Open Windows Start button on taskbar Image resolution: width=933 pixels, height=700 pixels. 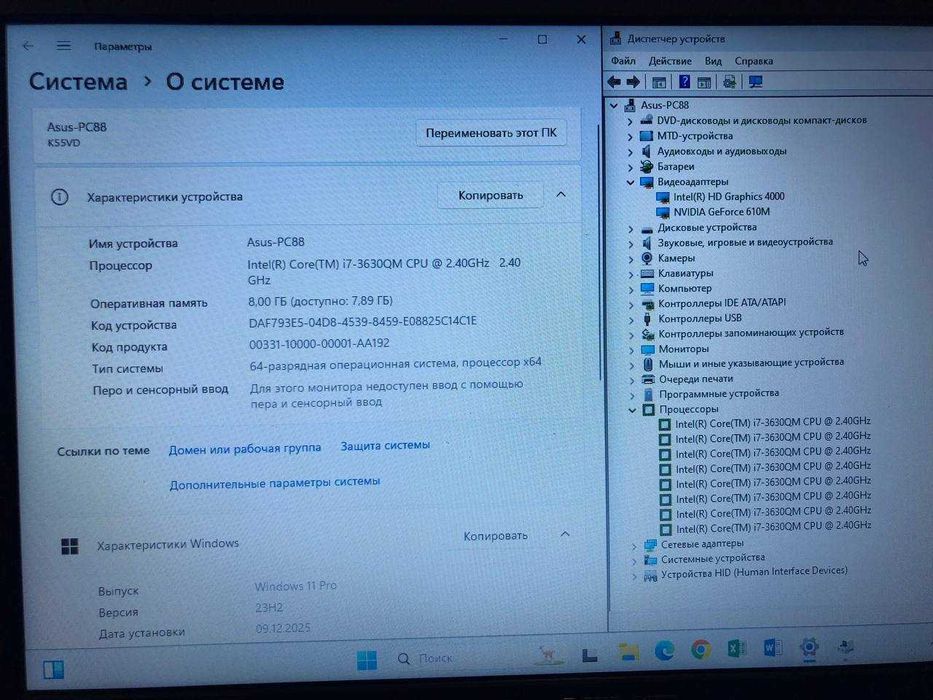click(x=367, y=660)
